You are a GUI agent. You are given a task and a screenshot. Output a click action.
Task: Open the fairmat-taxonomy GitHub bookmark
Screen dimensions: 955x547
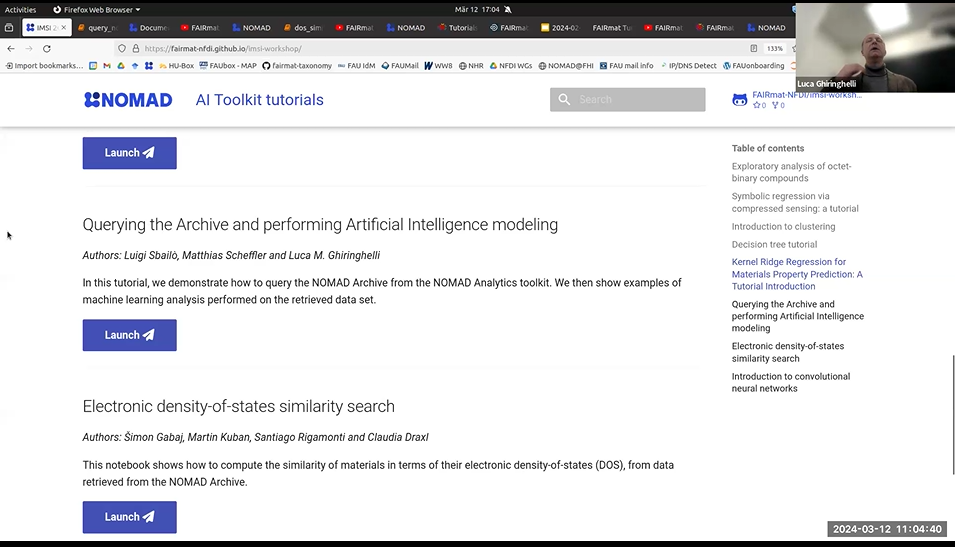point(297,66)
